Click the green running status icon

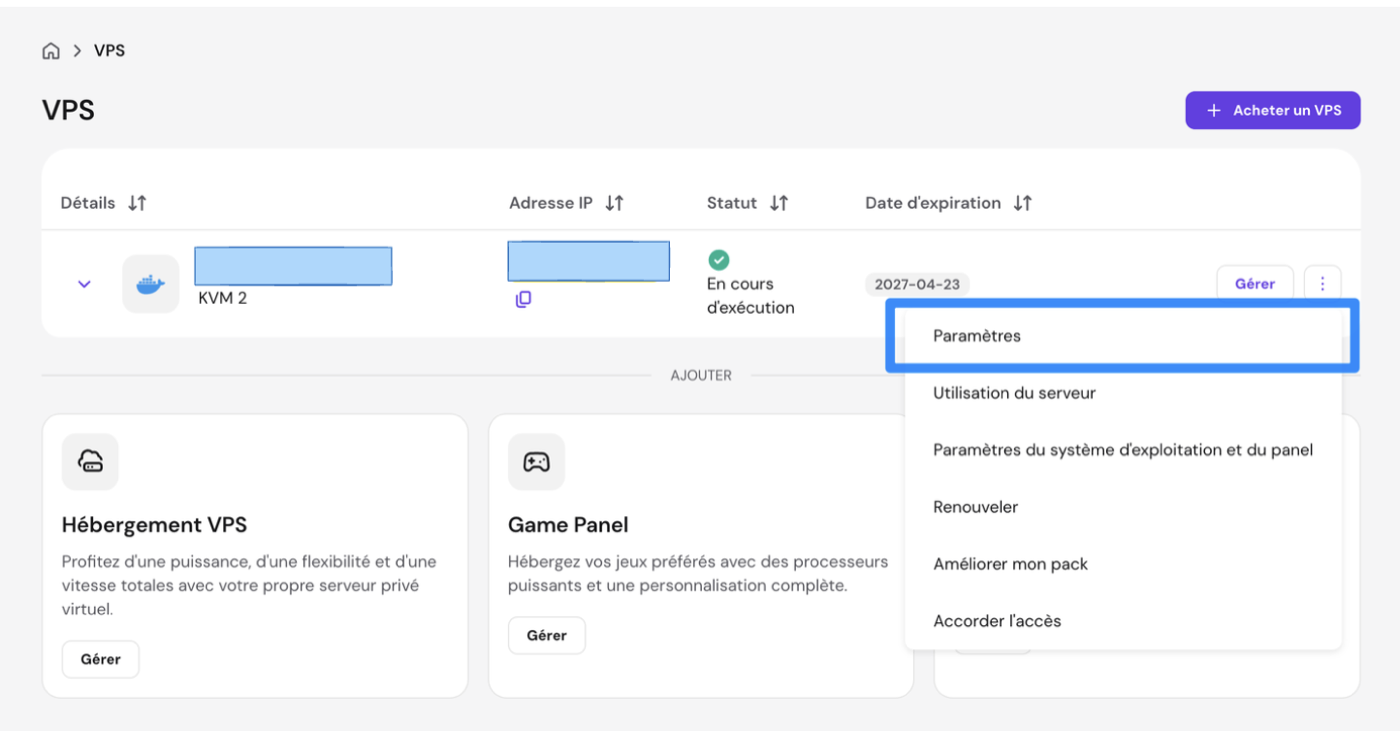point(718,260)
